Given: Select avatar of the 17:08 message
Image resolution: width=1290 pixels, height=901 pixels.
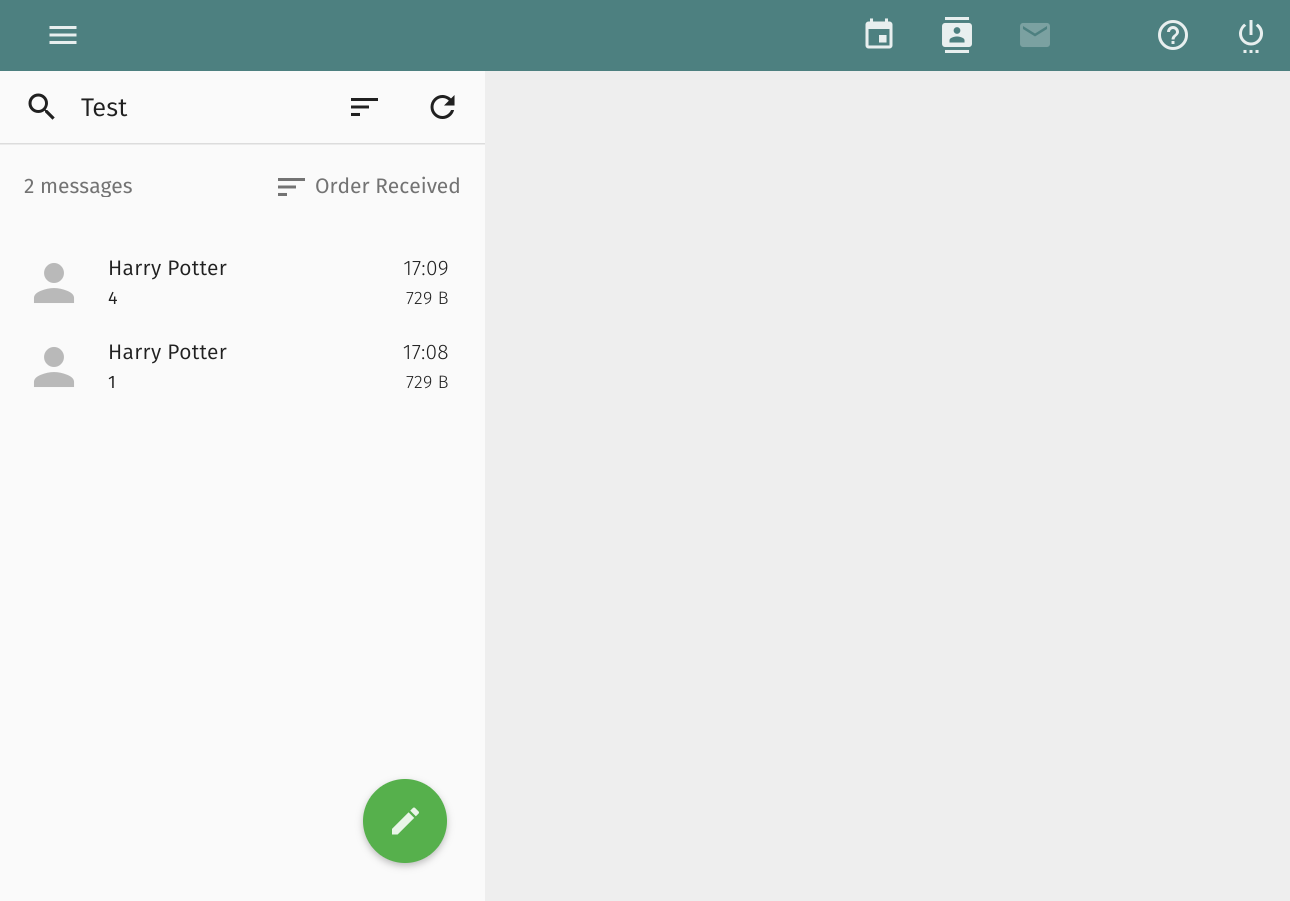Looking at the screenshot, I should pyautogui.click(x=54, y=367).
